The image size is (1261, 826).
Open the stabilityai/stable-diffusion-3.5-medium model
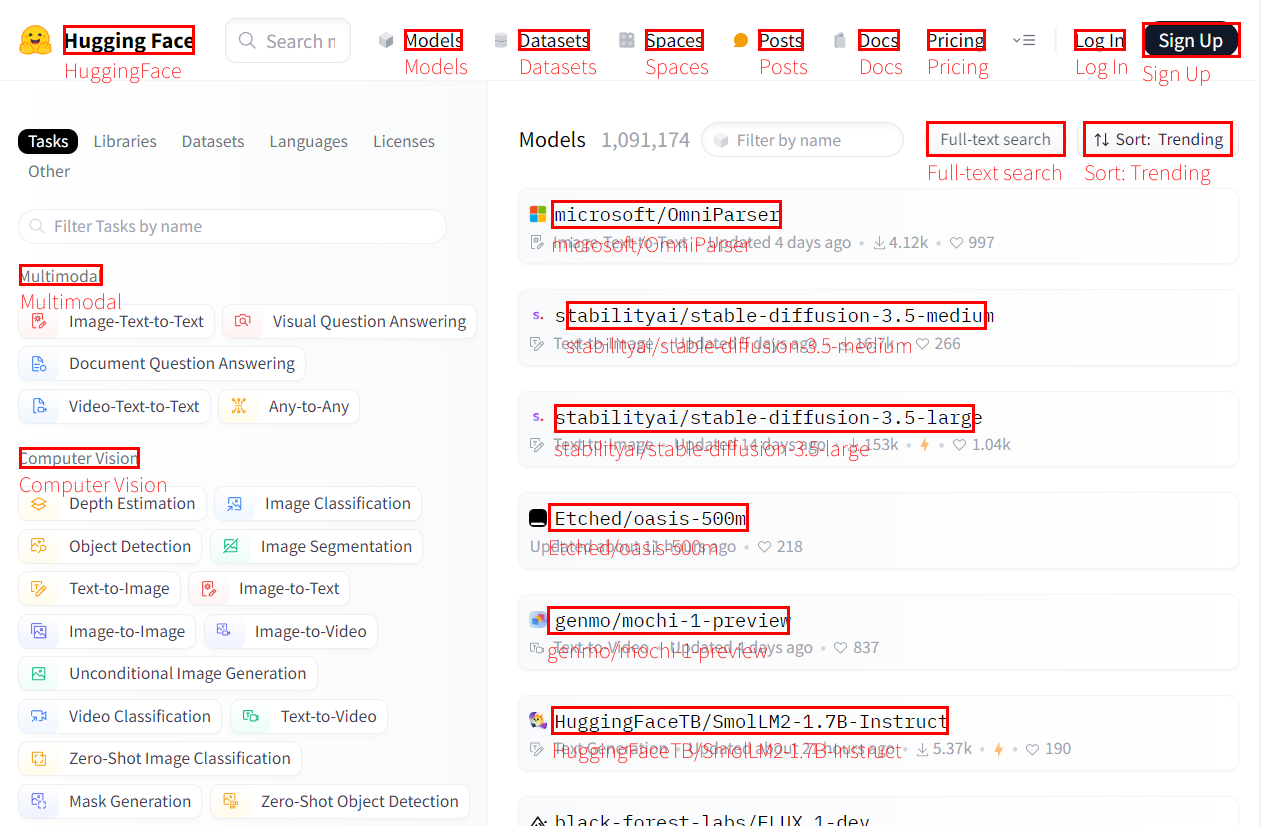[775, 316]
